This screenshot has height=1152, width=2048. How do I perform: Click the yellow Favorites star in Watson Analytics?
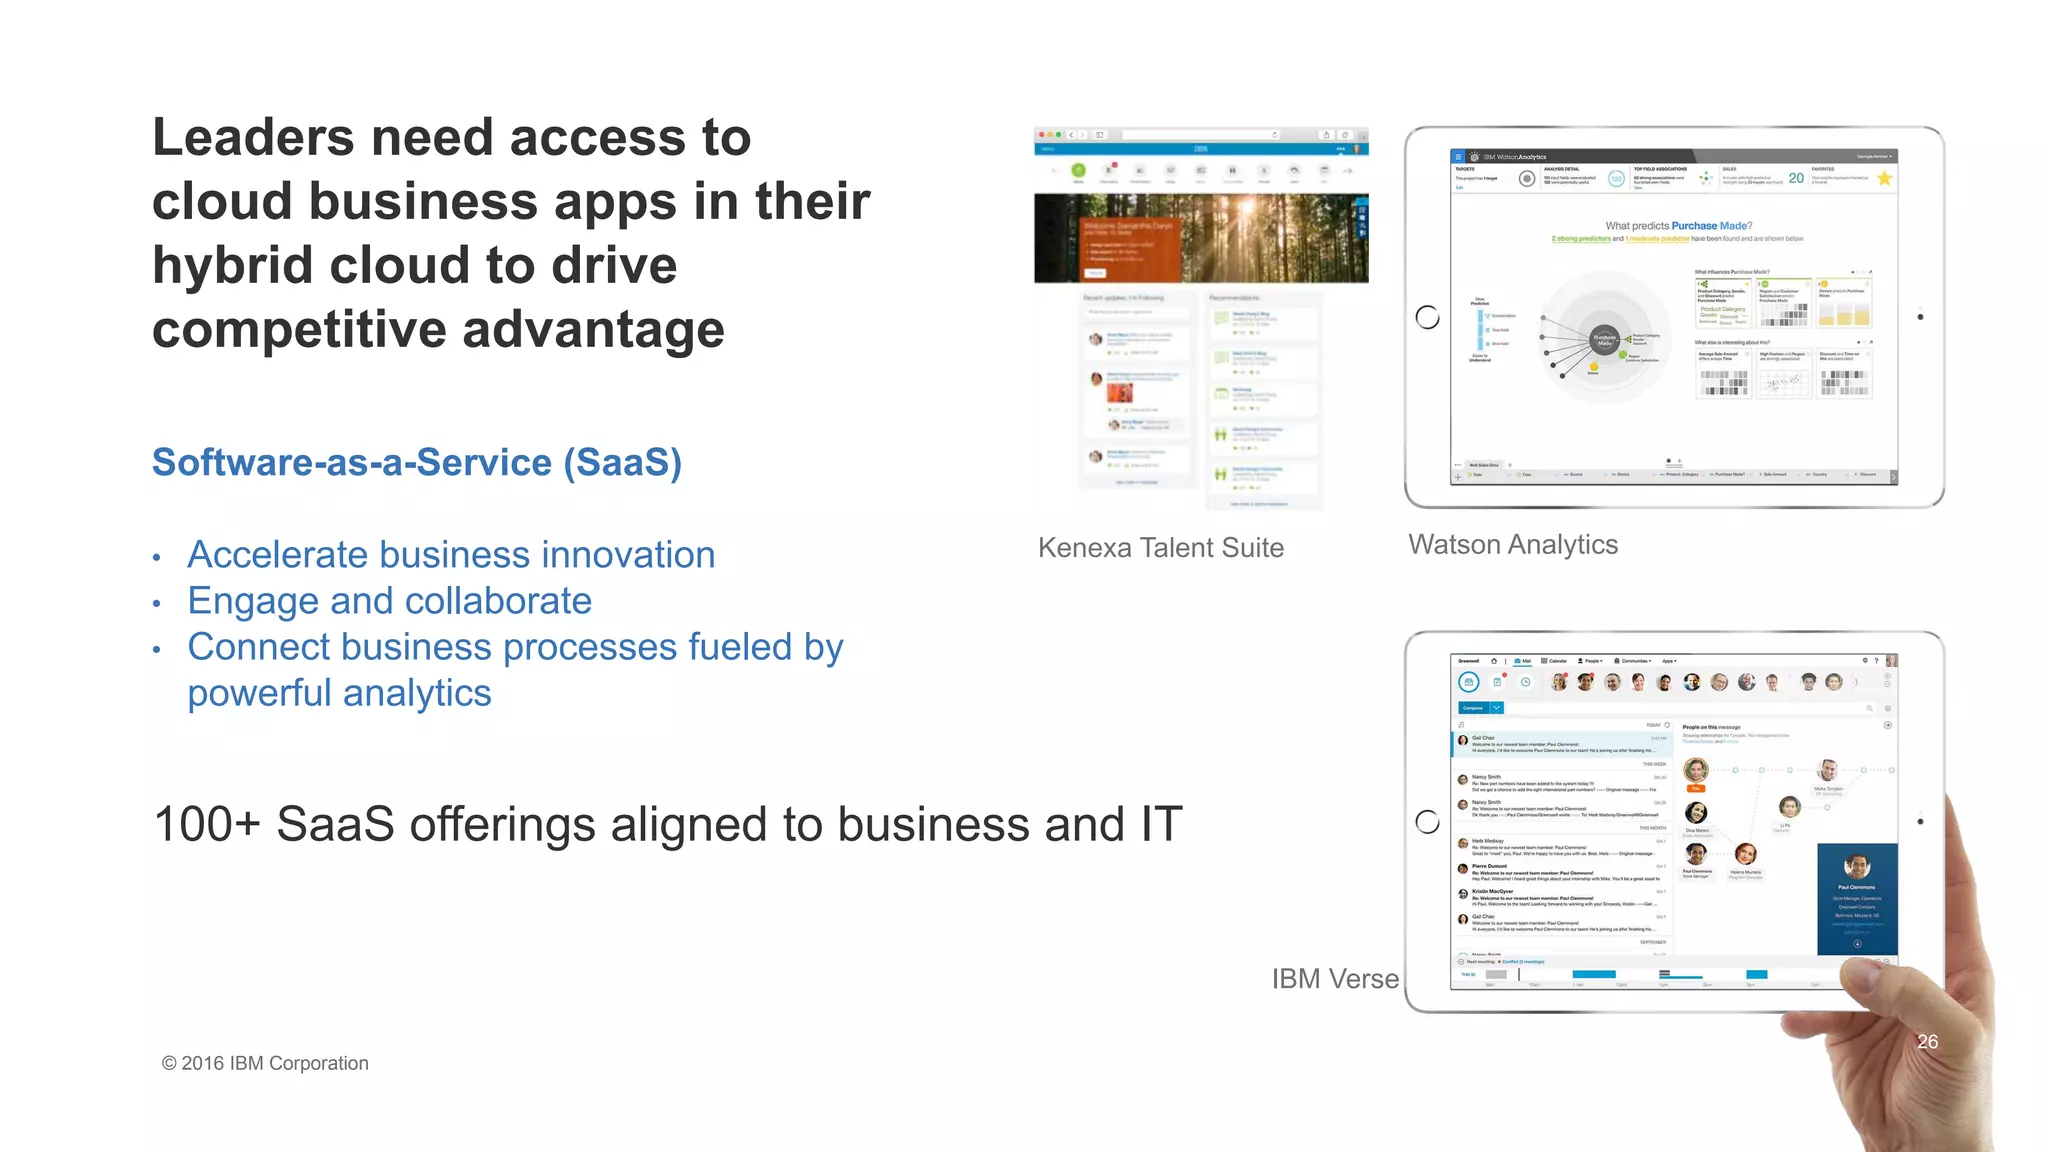[1884, 178]
